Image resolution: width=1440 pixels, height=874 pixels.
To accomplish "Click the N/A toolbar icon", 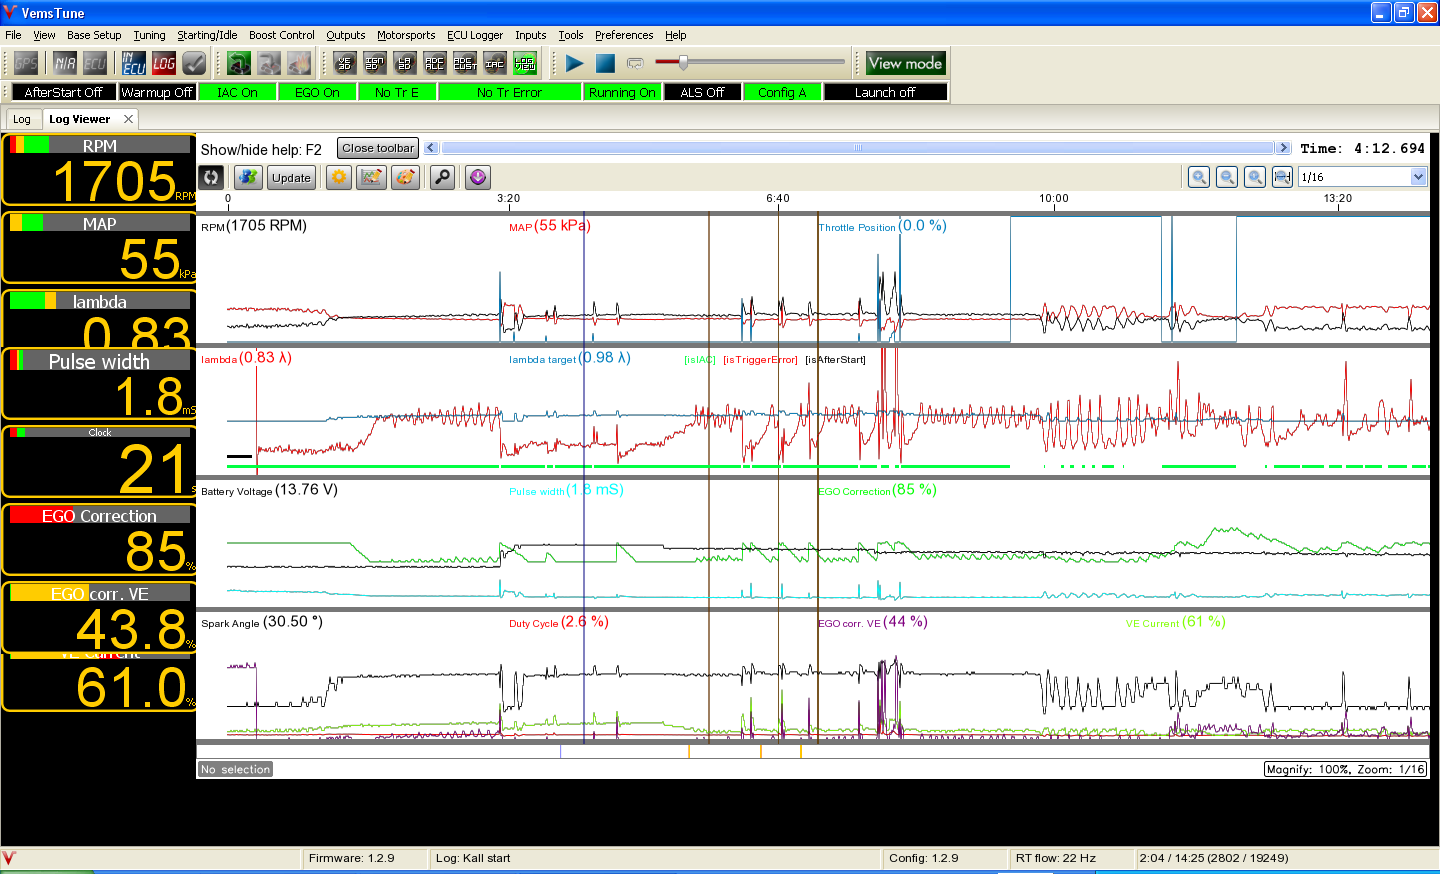I will tap(65, 64).
